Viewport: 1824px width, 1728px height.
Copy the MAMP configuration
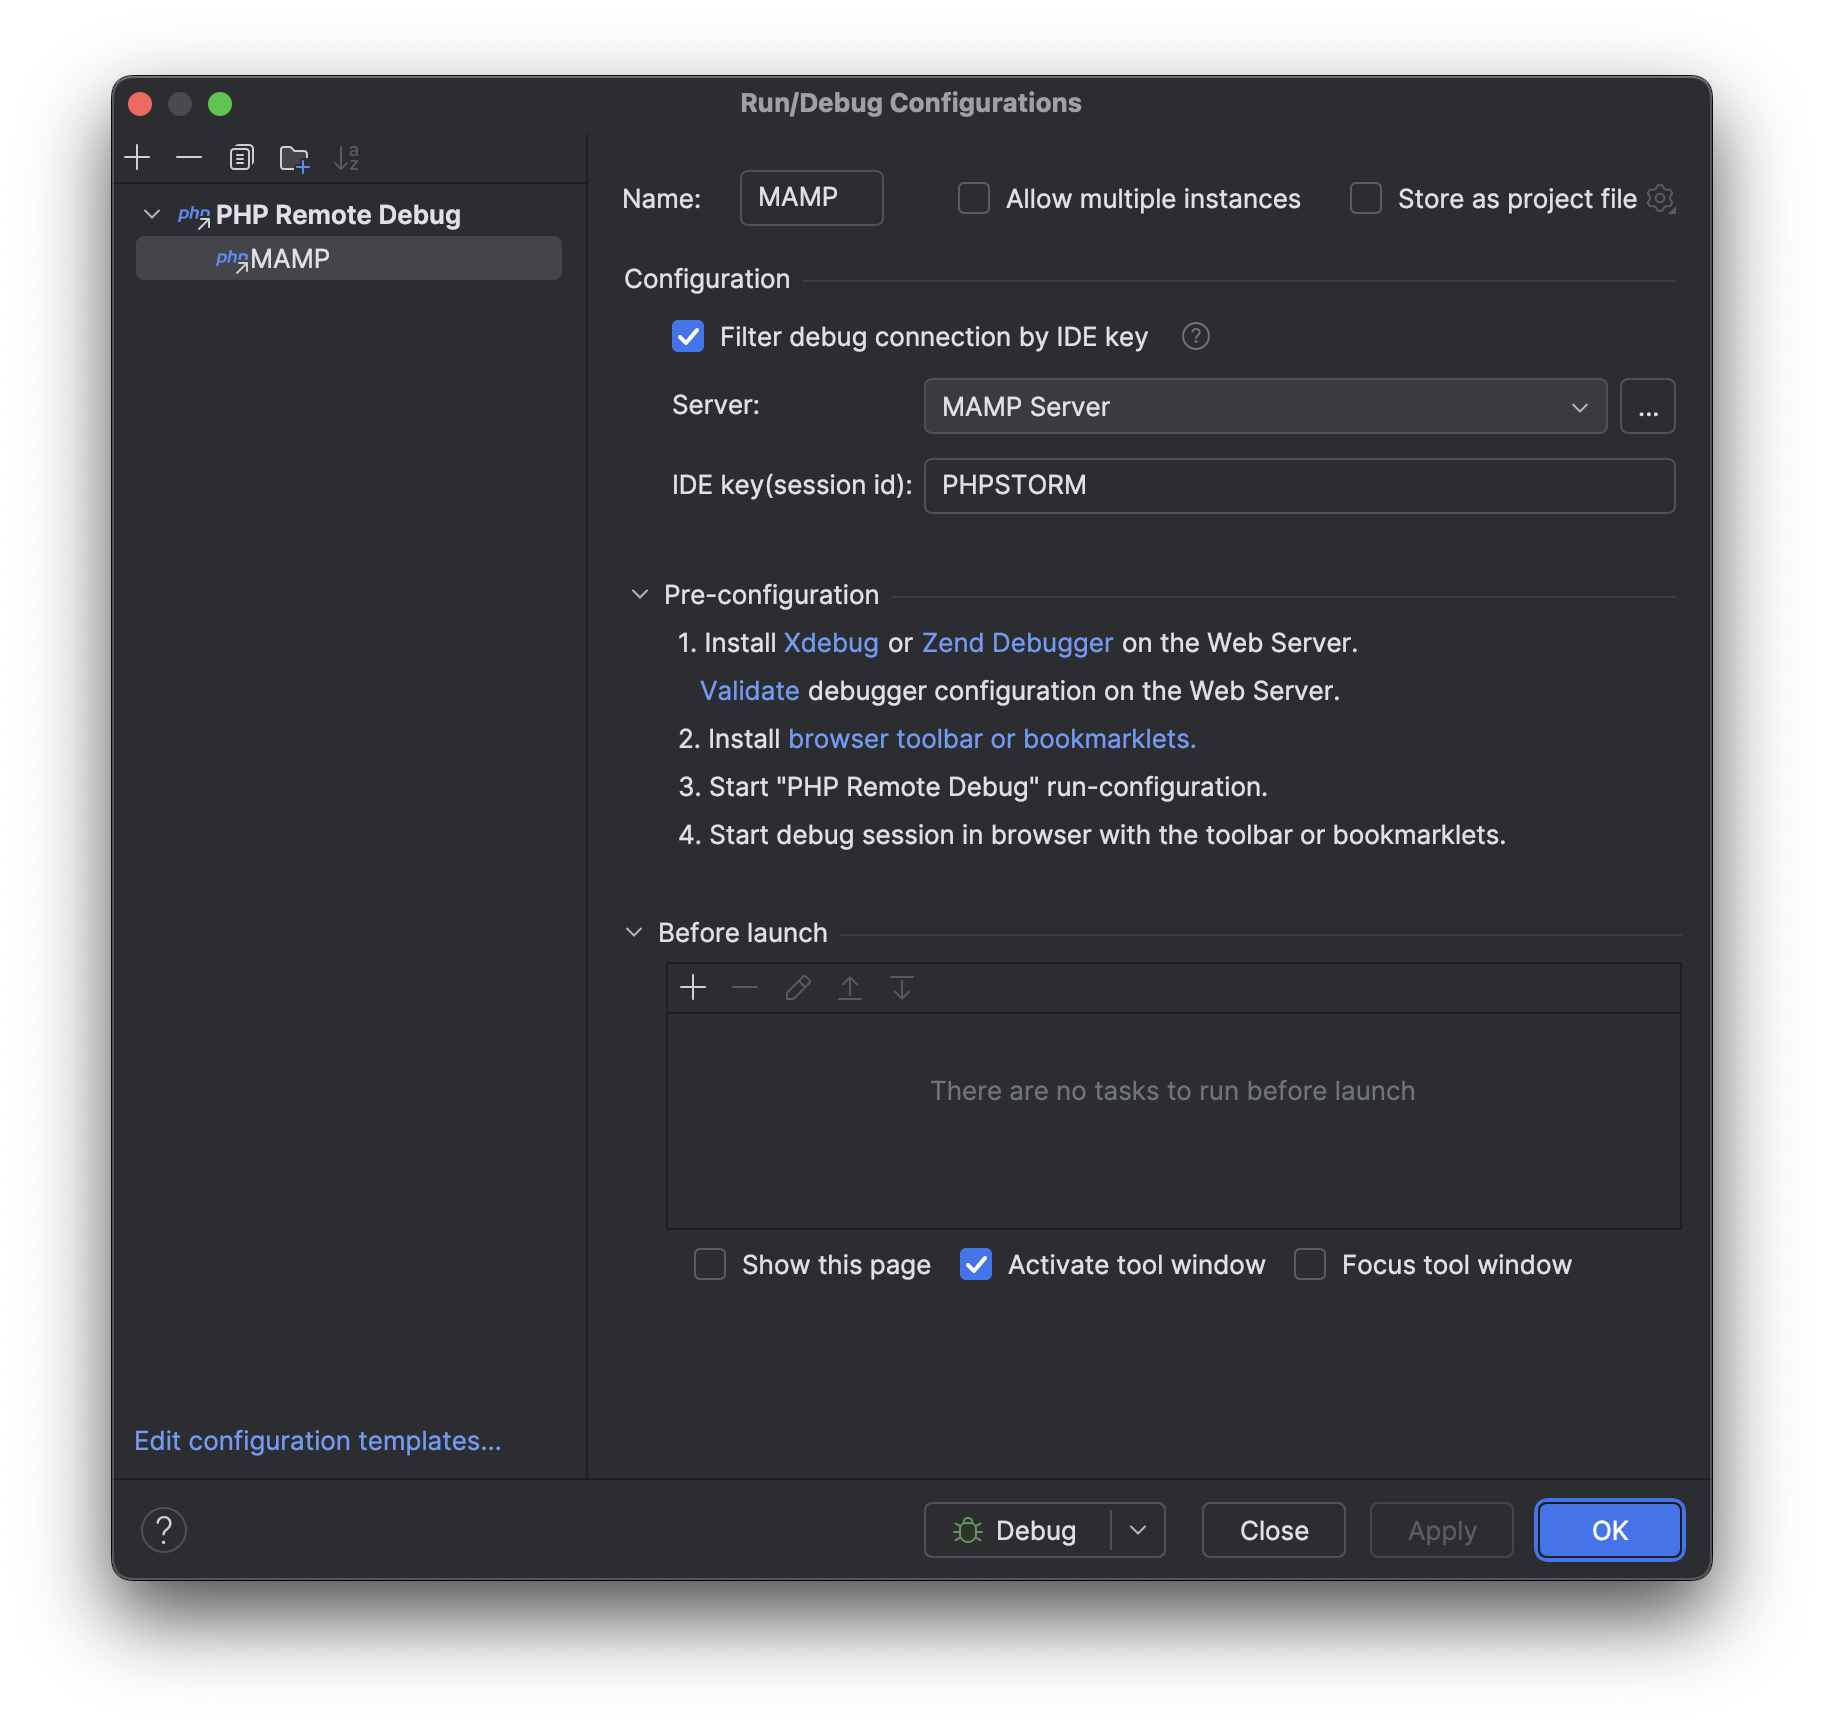pos(241,157)
